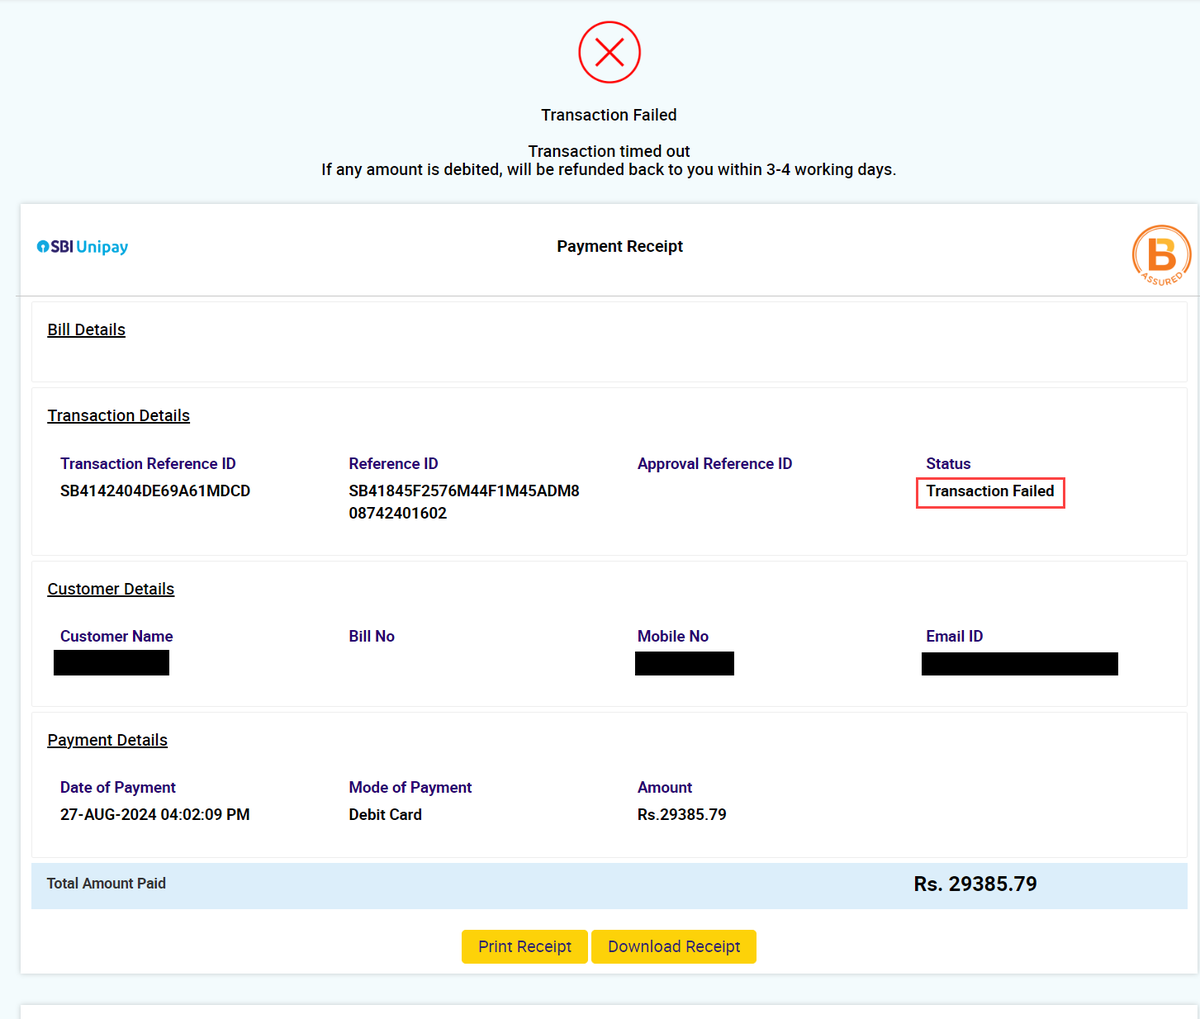1200x1019 pixels.
Task: Click the refund within 3-4 working days notice
Action: pyautogui.click(x=609, y=170)
